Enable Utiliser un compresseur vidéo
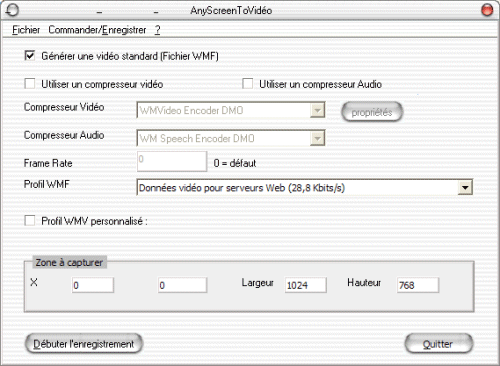This screenshot has height=366, width=500. (30, 84)
